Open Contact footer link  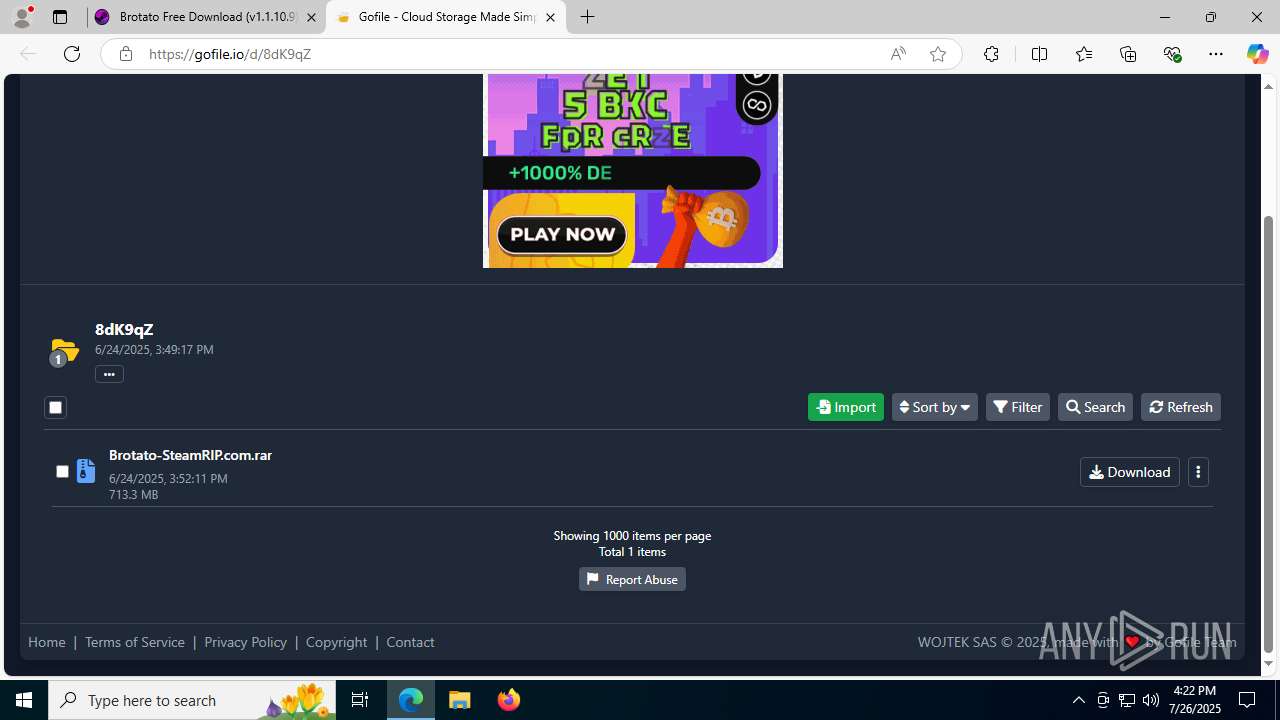coord(410,642)
